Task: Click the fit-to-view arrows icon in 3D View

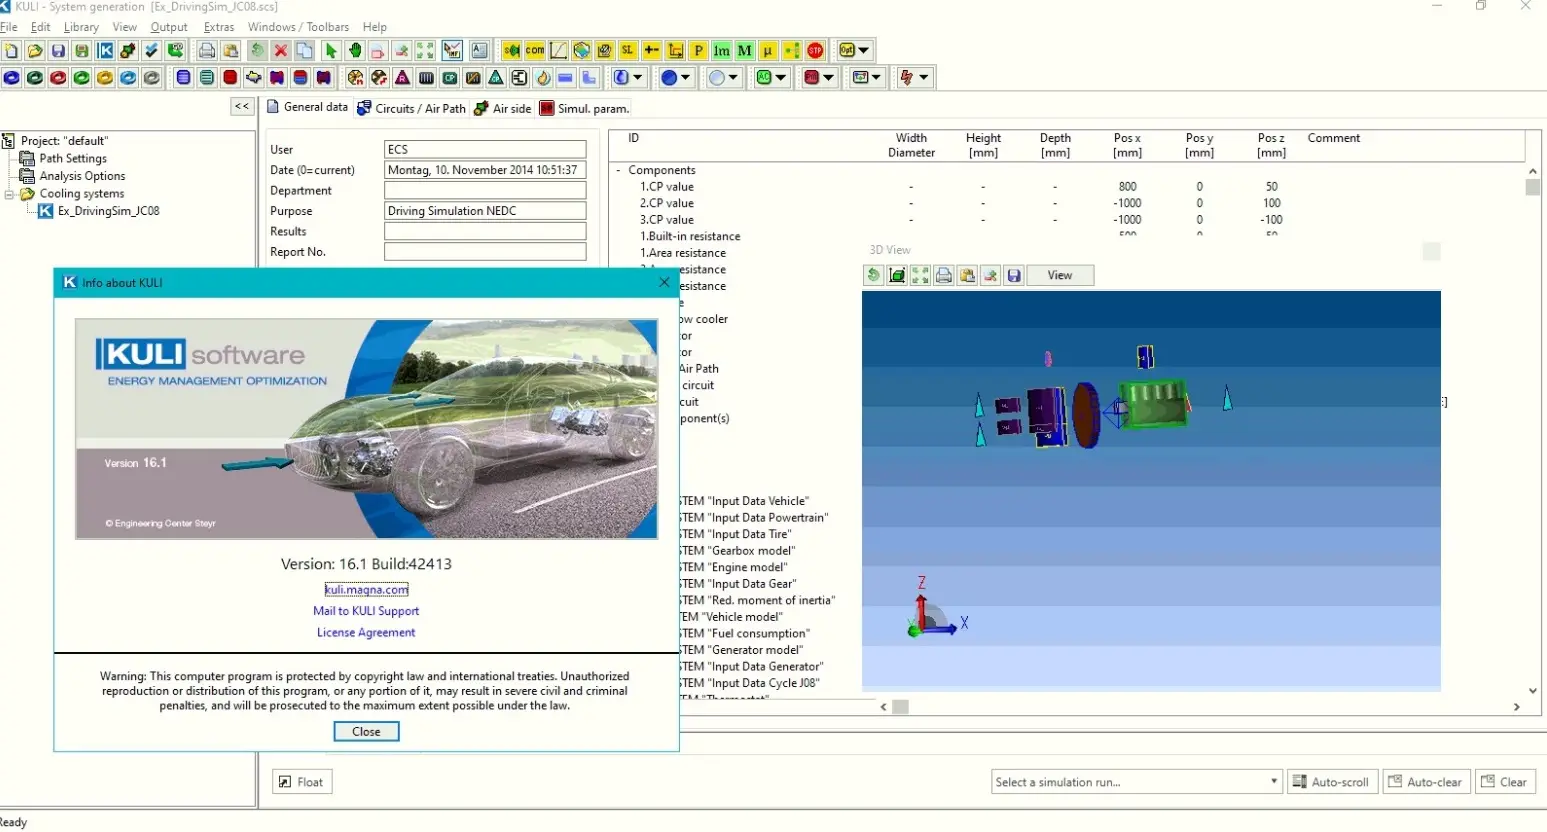Action: point(920,275)
